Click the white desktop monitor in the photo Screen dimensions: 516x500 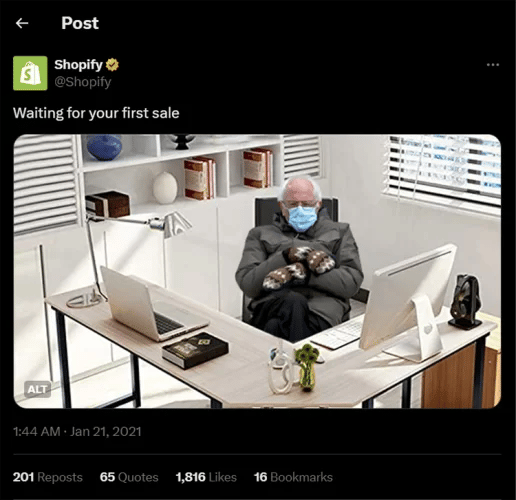[407, 302]
